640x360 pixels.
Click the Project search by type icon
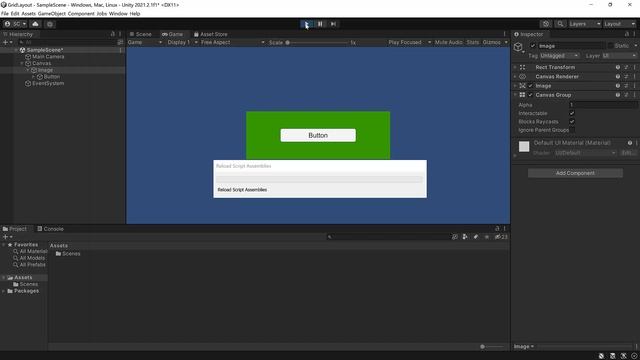click(x=465, y=237)
